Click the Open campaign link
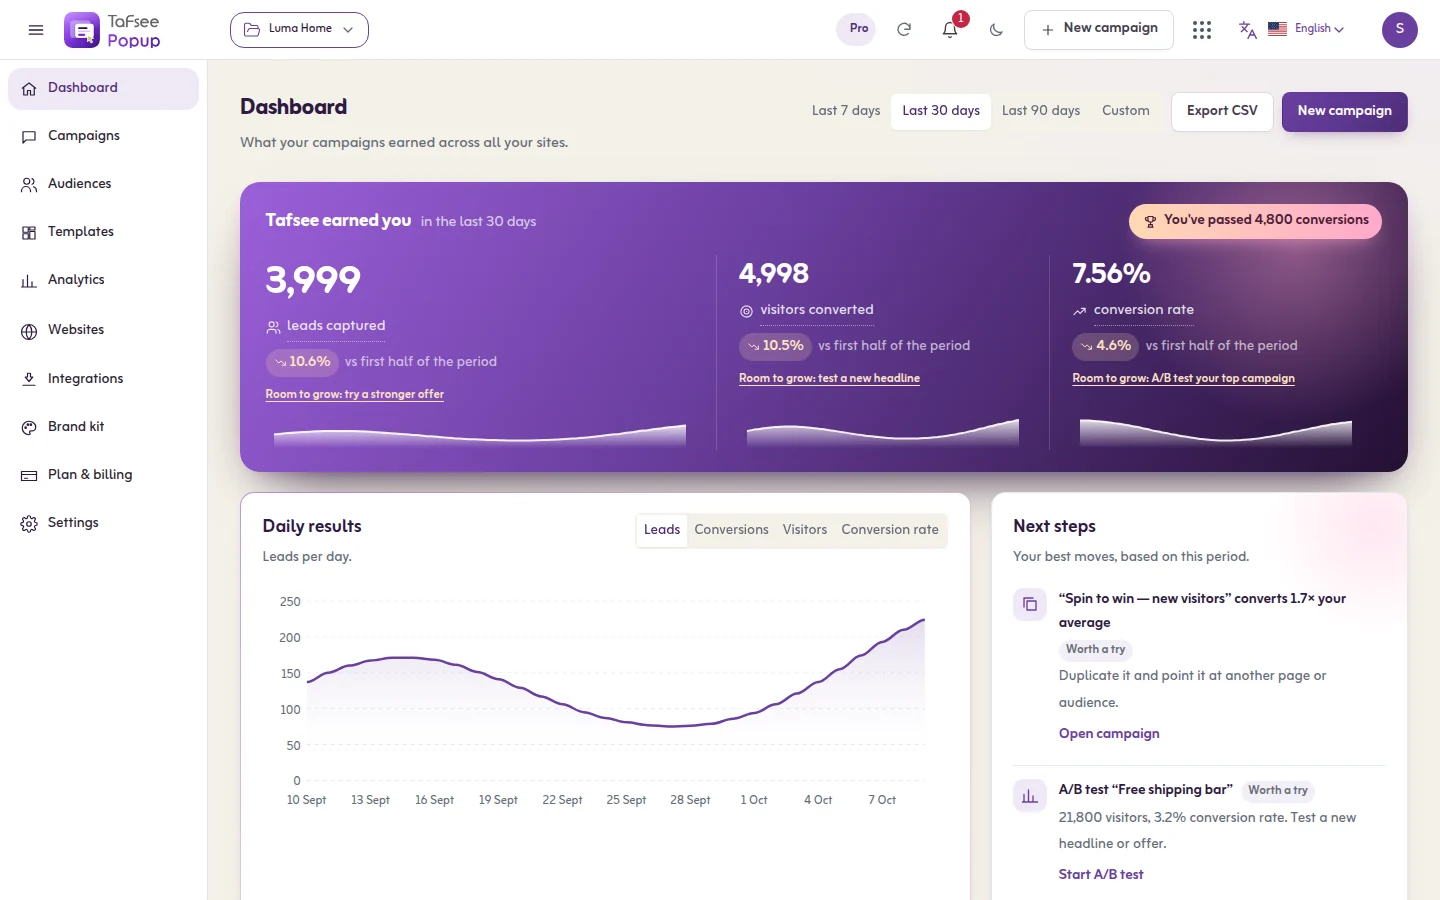This screenshot has height=900, width=1440. [x=1109, y=733]
